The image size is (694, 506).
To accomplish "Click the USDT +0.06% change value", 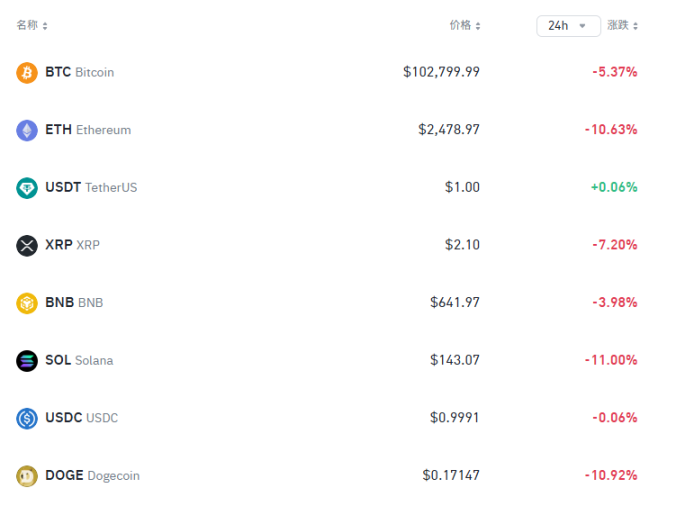I will pyautogui.click(x=614, y=187).
